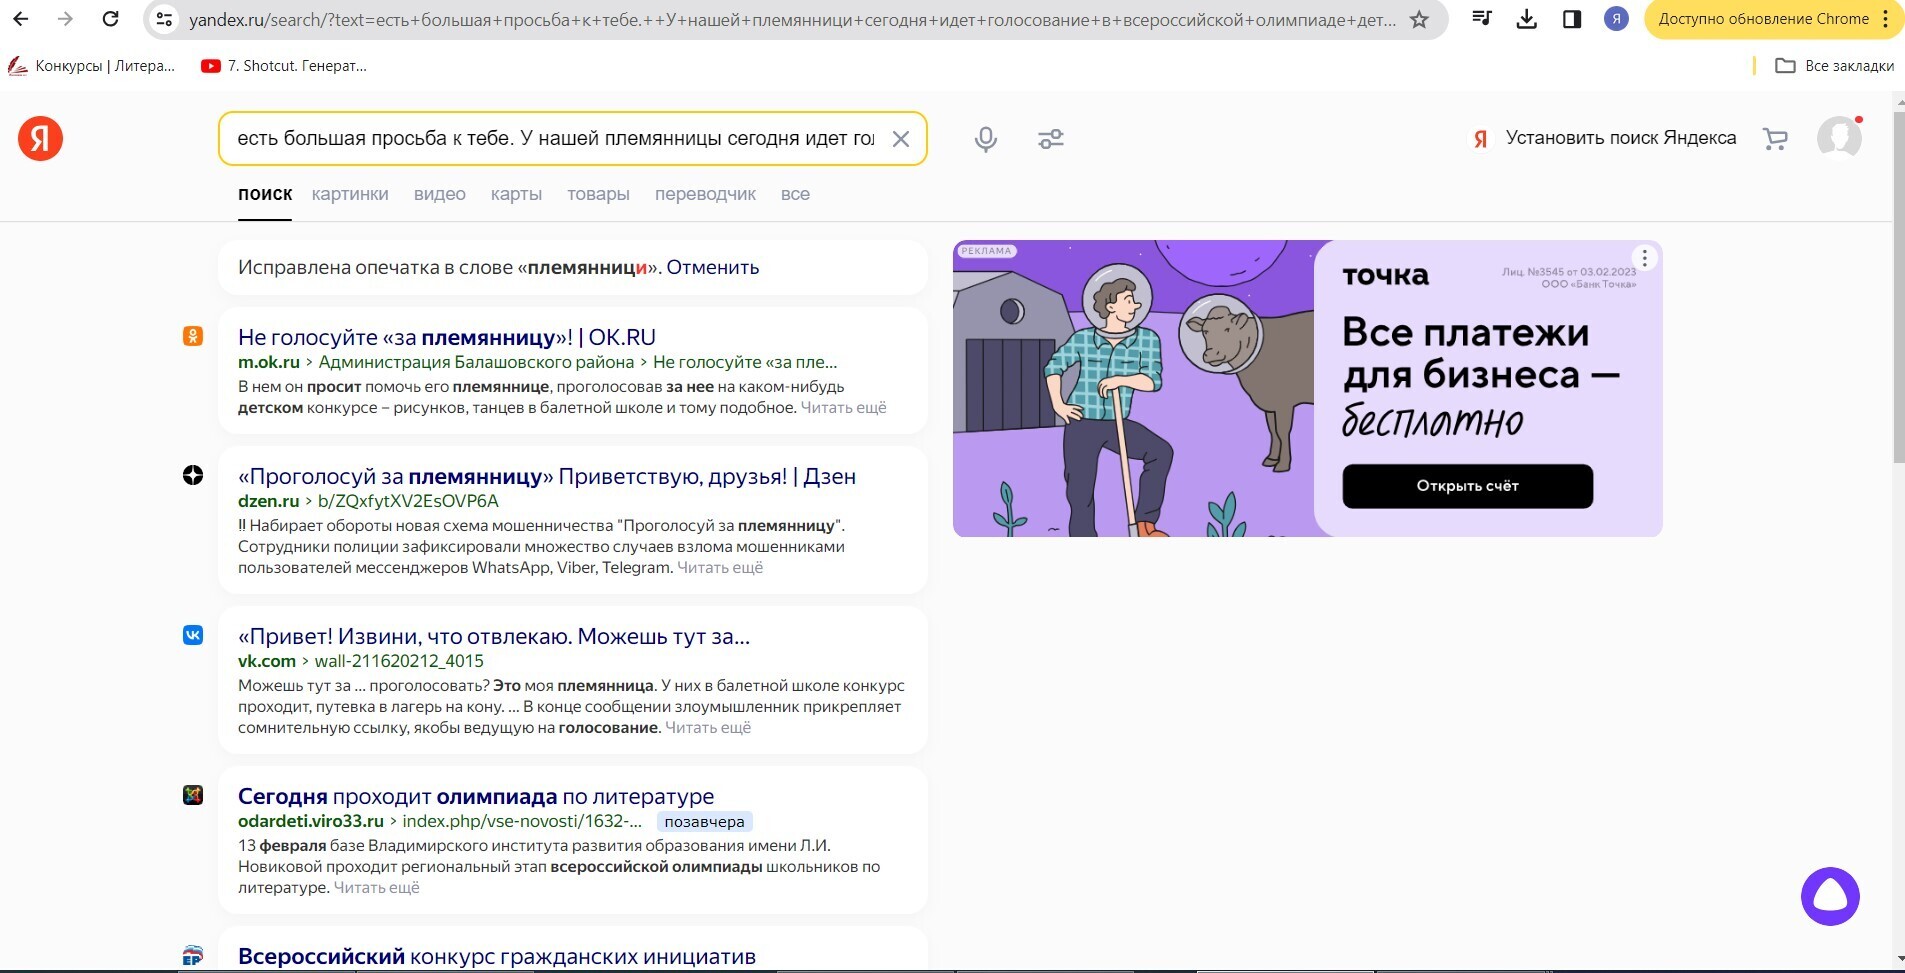Start voice search with the microphone icon

985,139
